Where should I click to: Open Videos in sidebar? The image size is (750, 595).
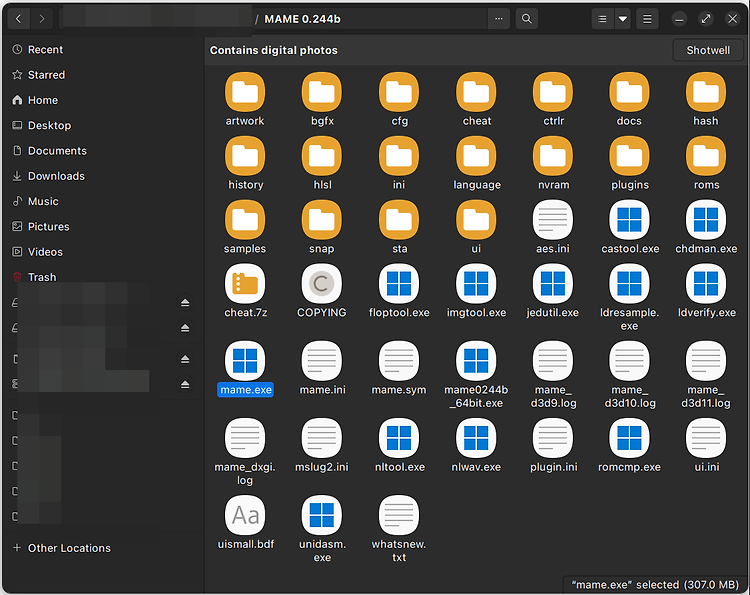tap(102, 252)
